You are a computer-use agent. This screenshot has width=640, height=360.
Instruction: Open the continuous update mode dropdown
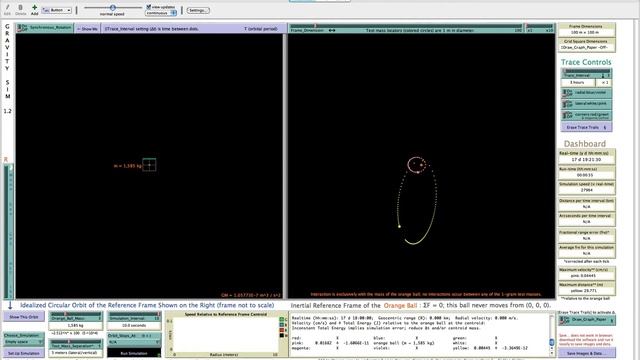(161, 13)
